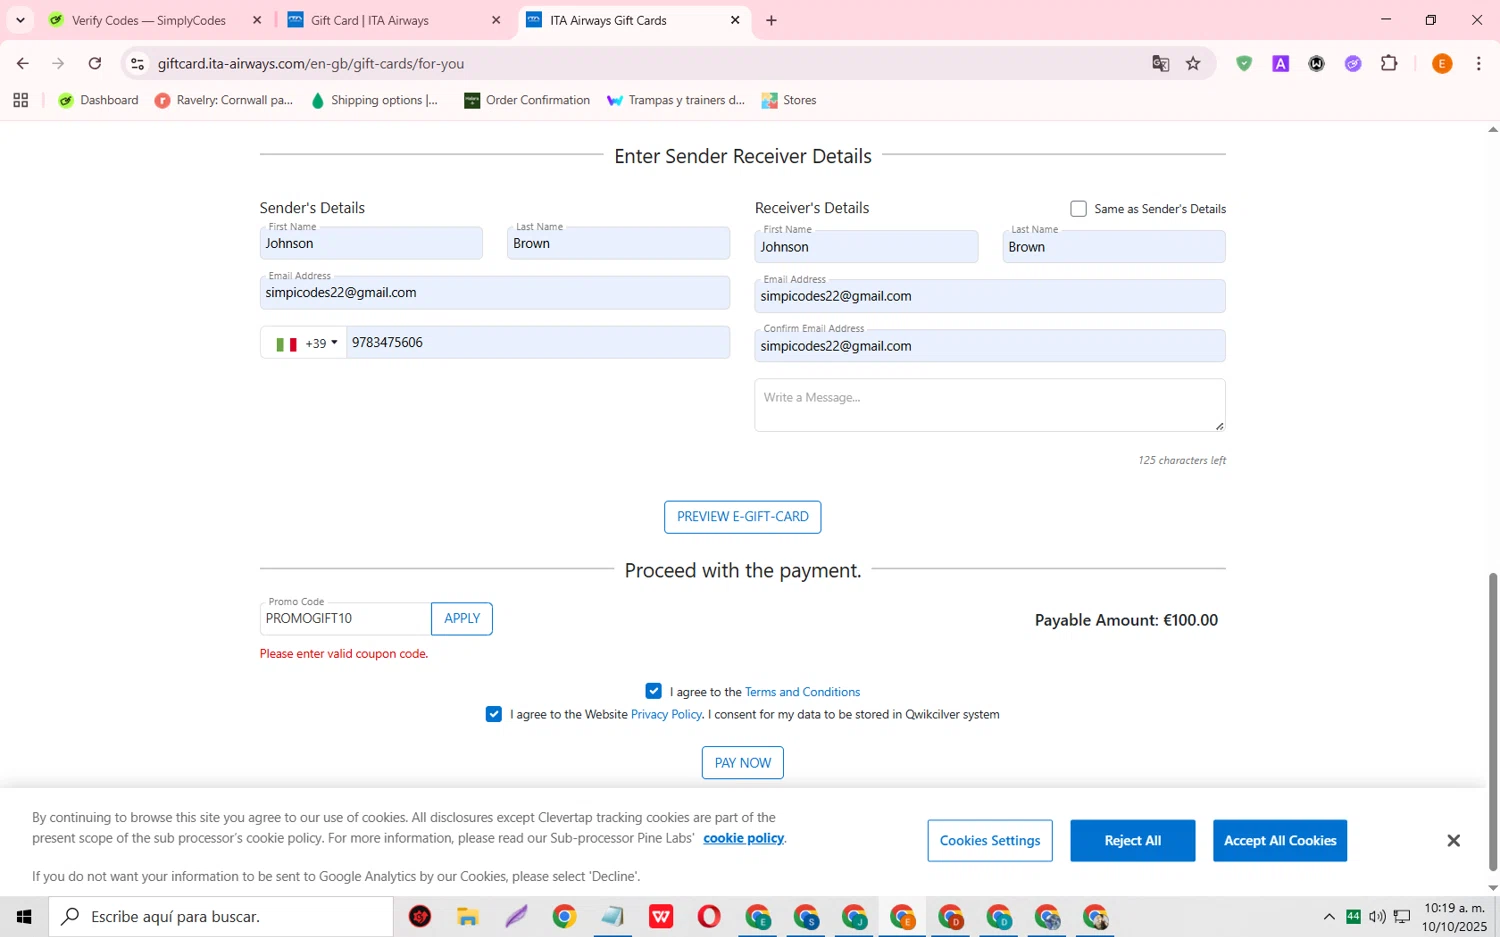Apply the promo code
The image size is (1500, 937).
pos(462,619)
